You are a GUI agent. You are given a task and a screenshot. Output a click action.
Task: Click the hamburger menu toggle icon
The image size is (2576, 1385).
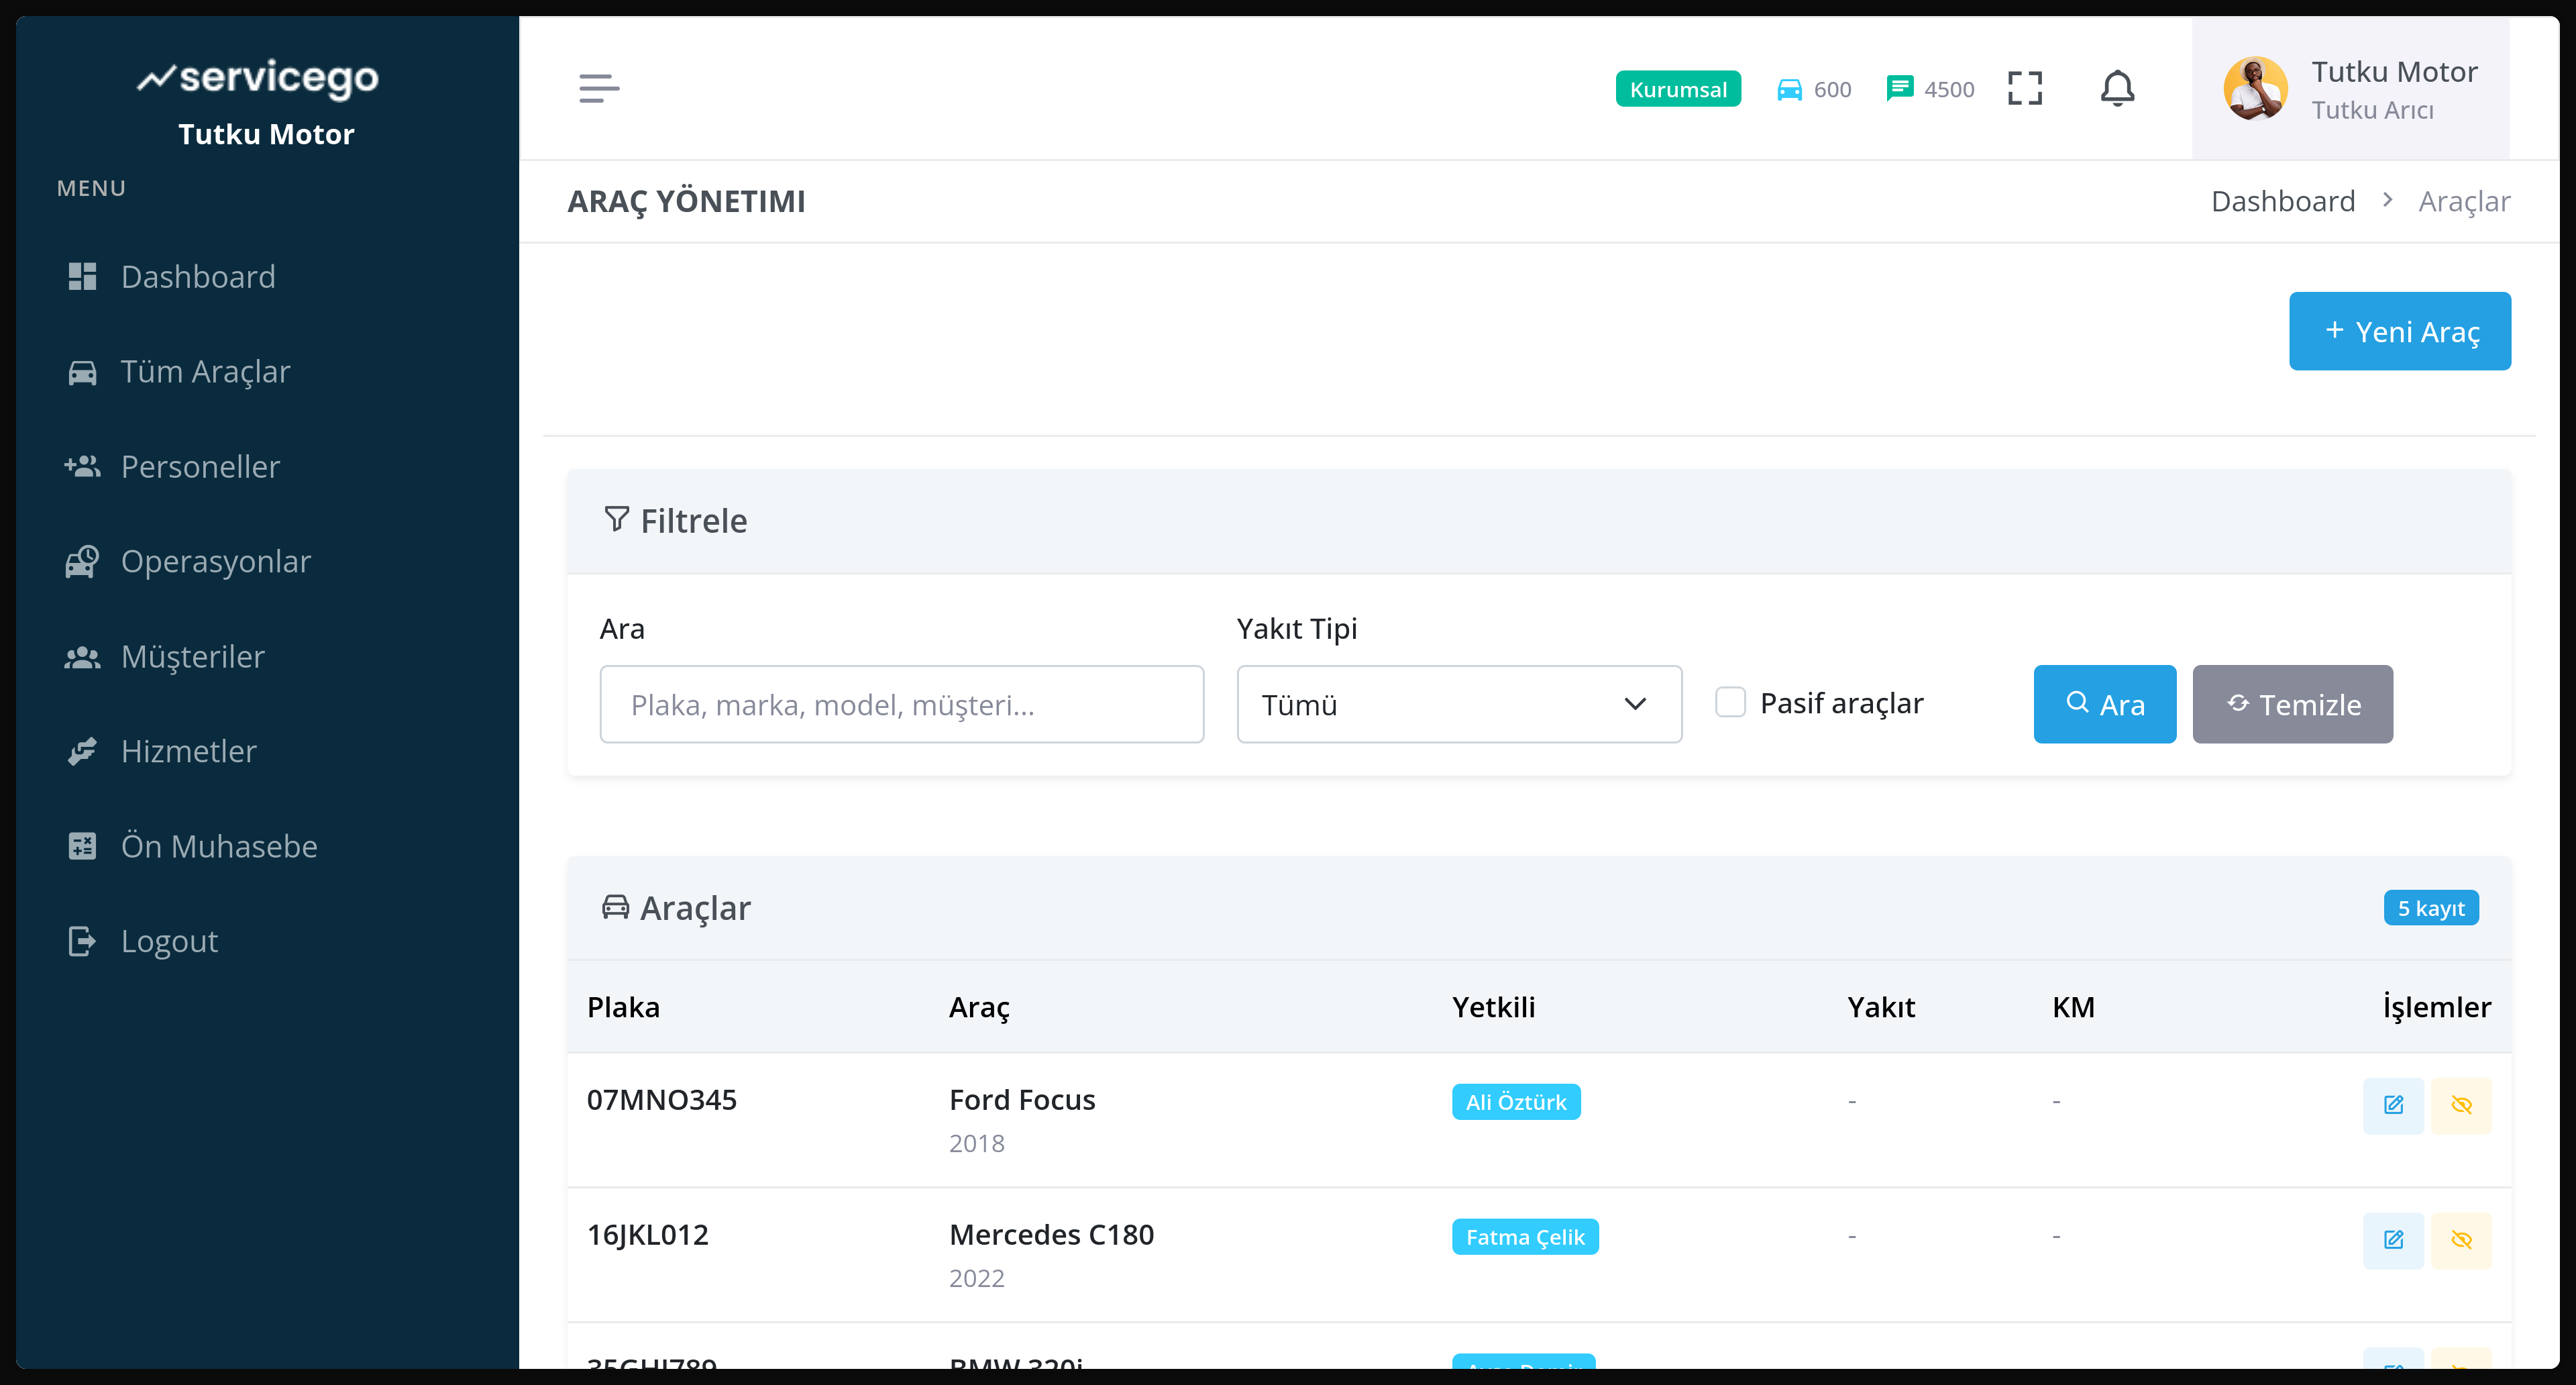(599, 88)
